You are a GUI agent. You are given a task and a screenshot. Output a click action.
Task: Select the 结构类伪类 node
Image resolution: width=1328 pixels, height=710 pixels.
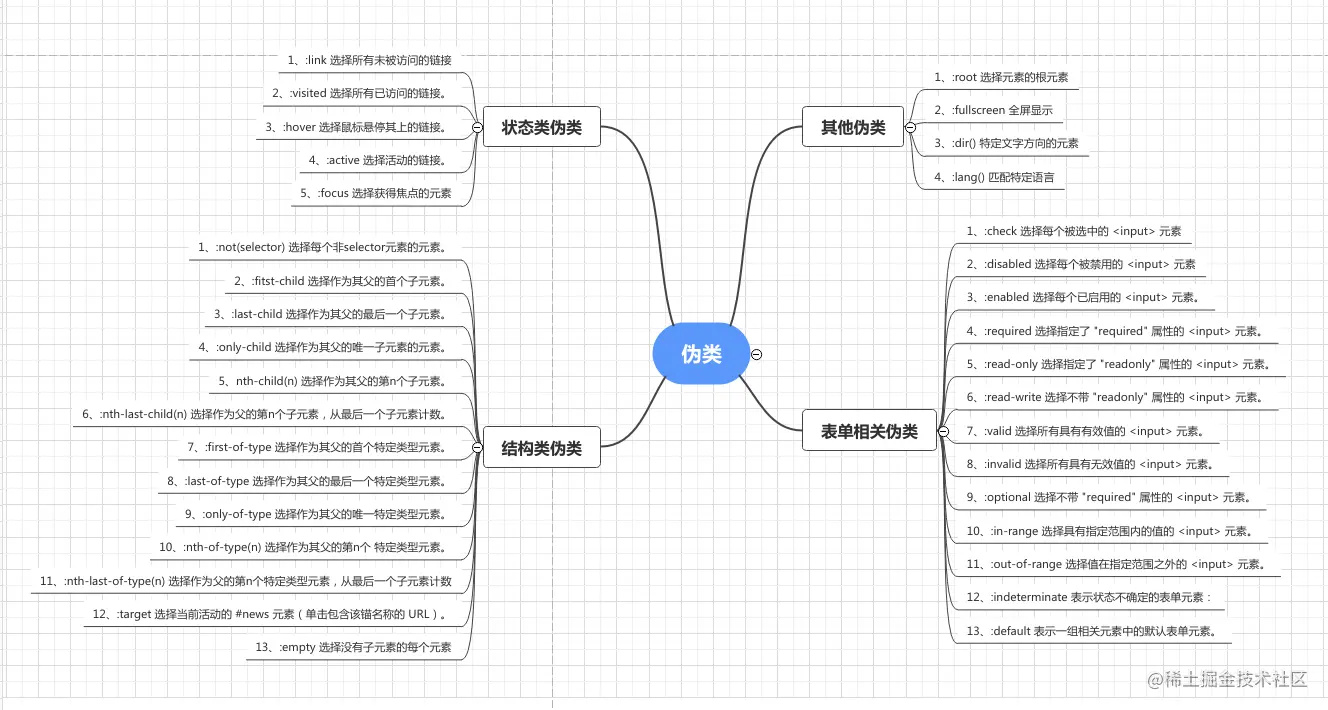pyautogui.click(x=541, y=448)
